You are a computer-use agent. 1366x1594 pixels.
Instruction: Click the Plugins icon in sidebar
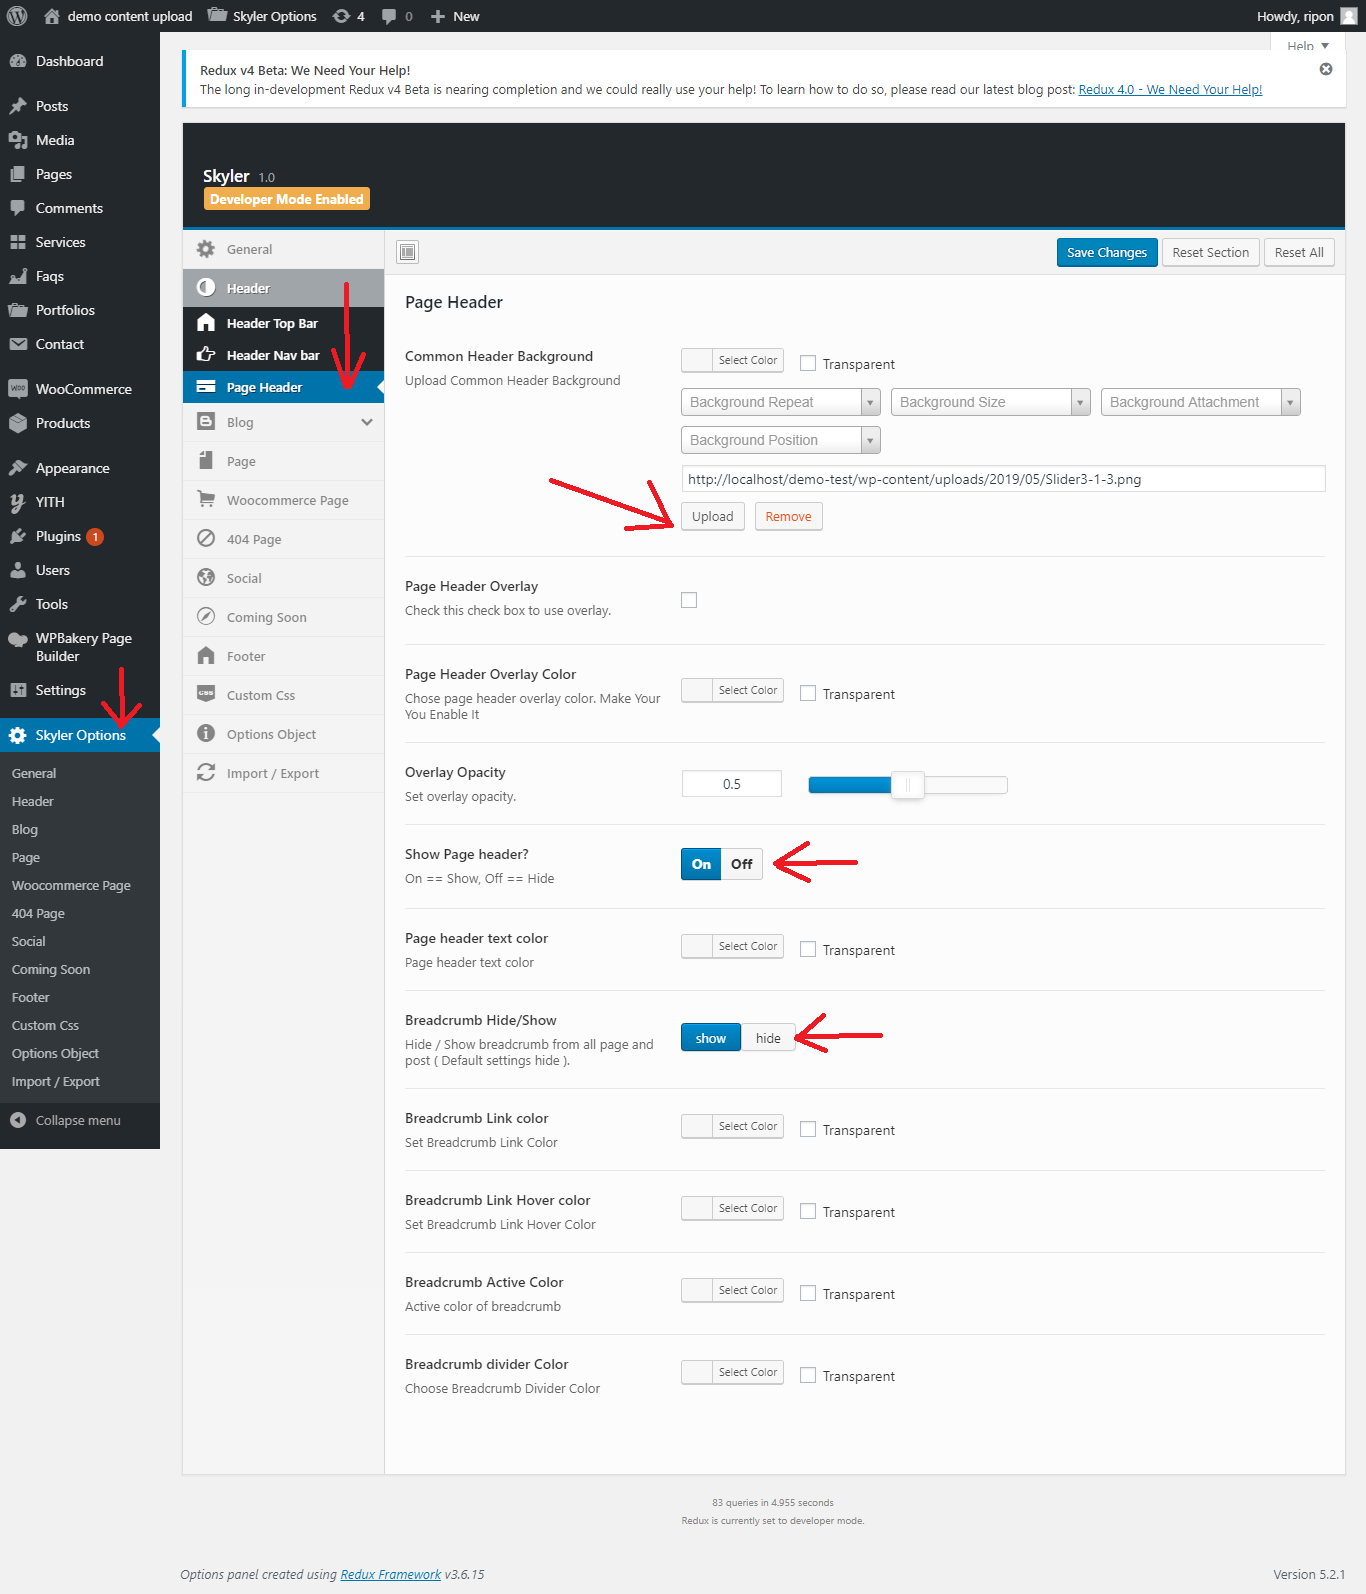point(18,536)
